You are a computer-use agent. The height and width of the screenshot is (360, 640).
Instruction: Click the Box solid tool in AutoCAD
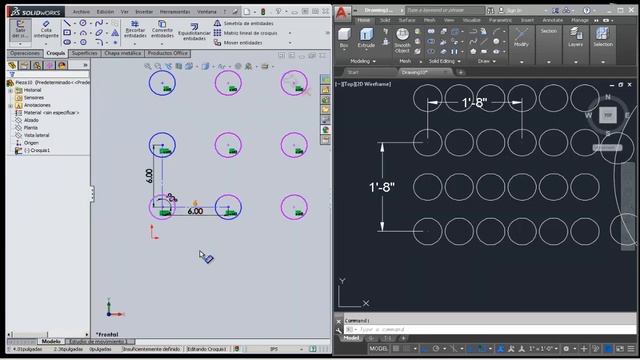pyautogui.click(x=344, y=38)
